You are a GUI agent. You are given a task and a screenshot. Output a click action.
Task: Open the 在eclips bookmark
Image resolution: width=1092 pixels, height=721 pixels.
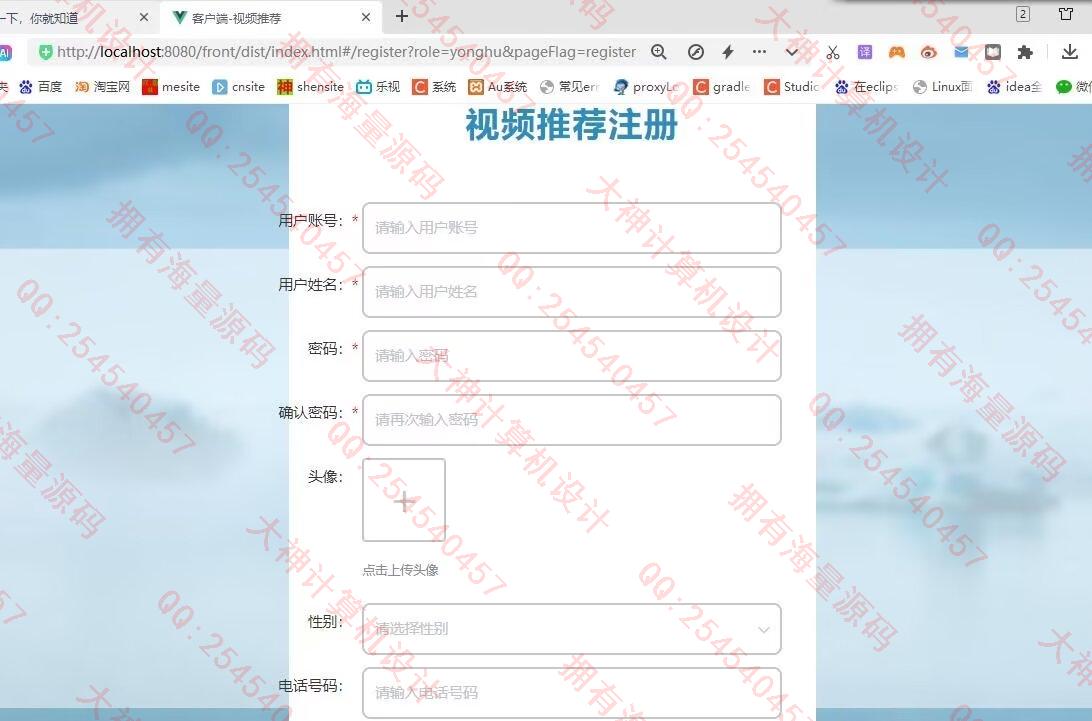tap(866, 86)
